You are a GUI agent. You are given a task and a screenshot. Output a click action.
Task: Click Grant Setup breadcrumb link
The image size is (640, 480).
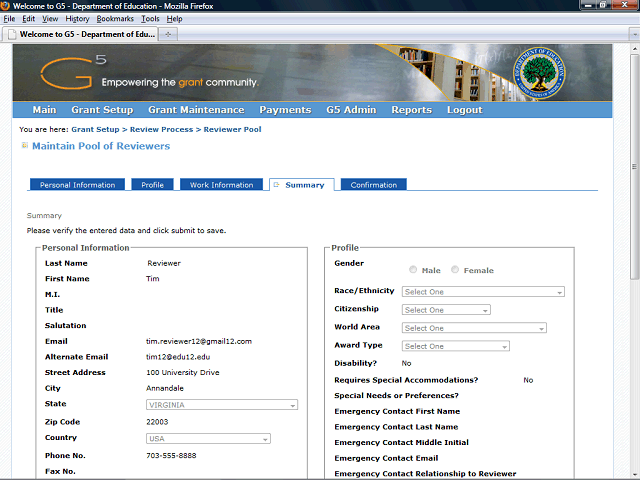[x=95, y=129]
